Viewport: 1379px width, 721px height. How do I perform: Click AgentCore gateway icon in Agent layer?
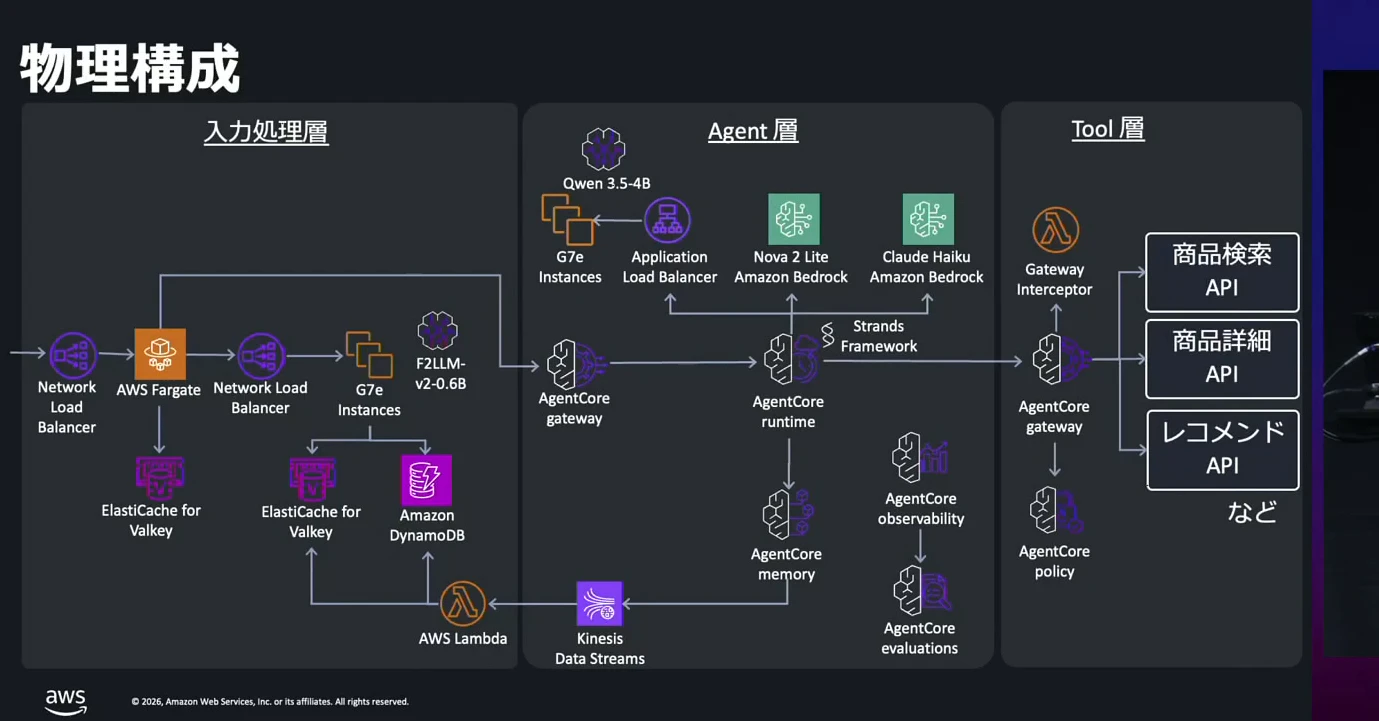click(577, 363)
